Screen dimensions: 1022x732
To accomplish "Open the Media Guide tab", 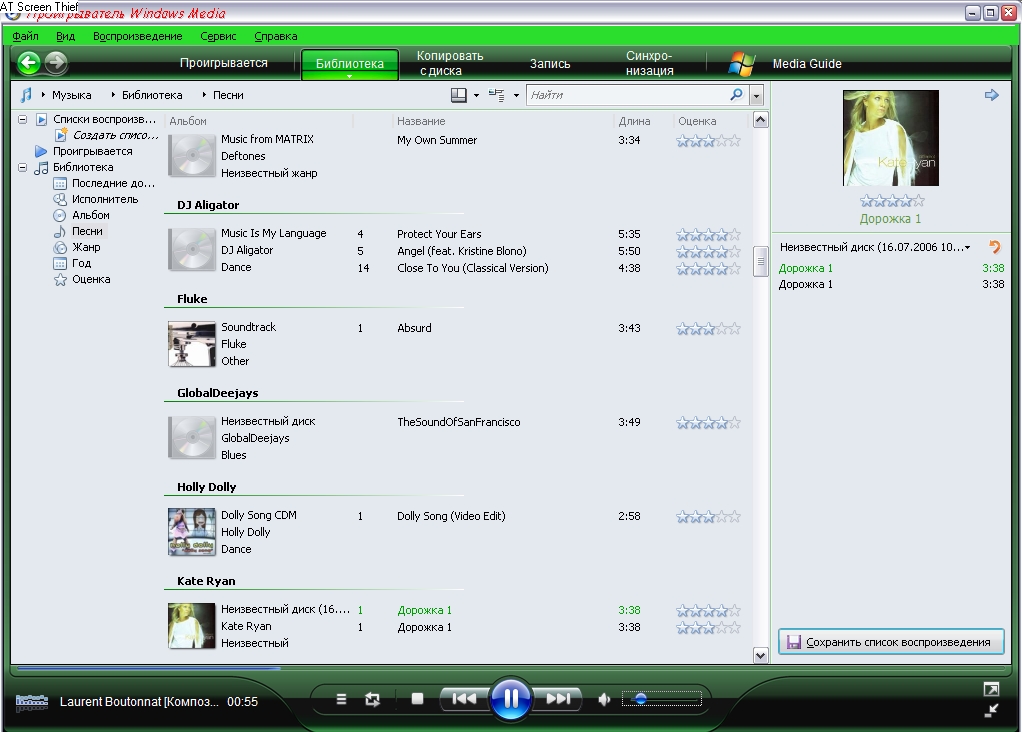I will [807, 64].
